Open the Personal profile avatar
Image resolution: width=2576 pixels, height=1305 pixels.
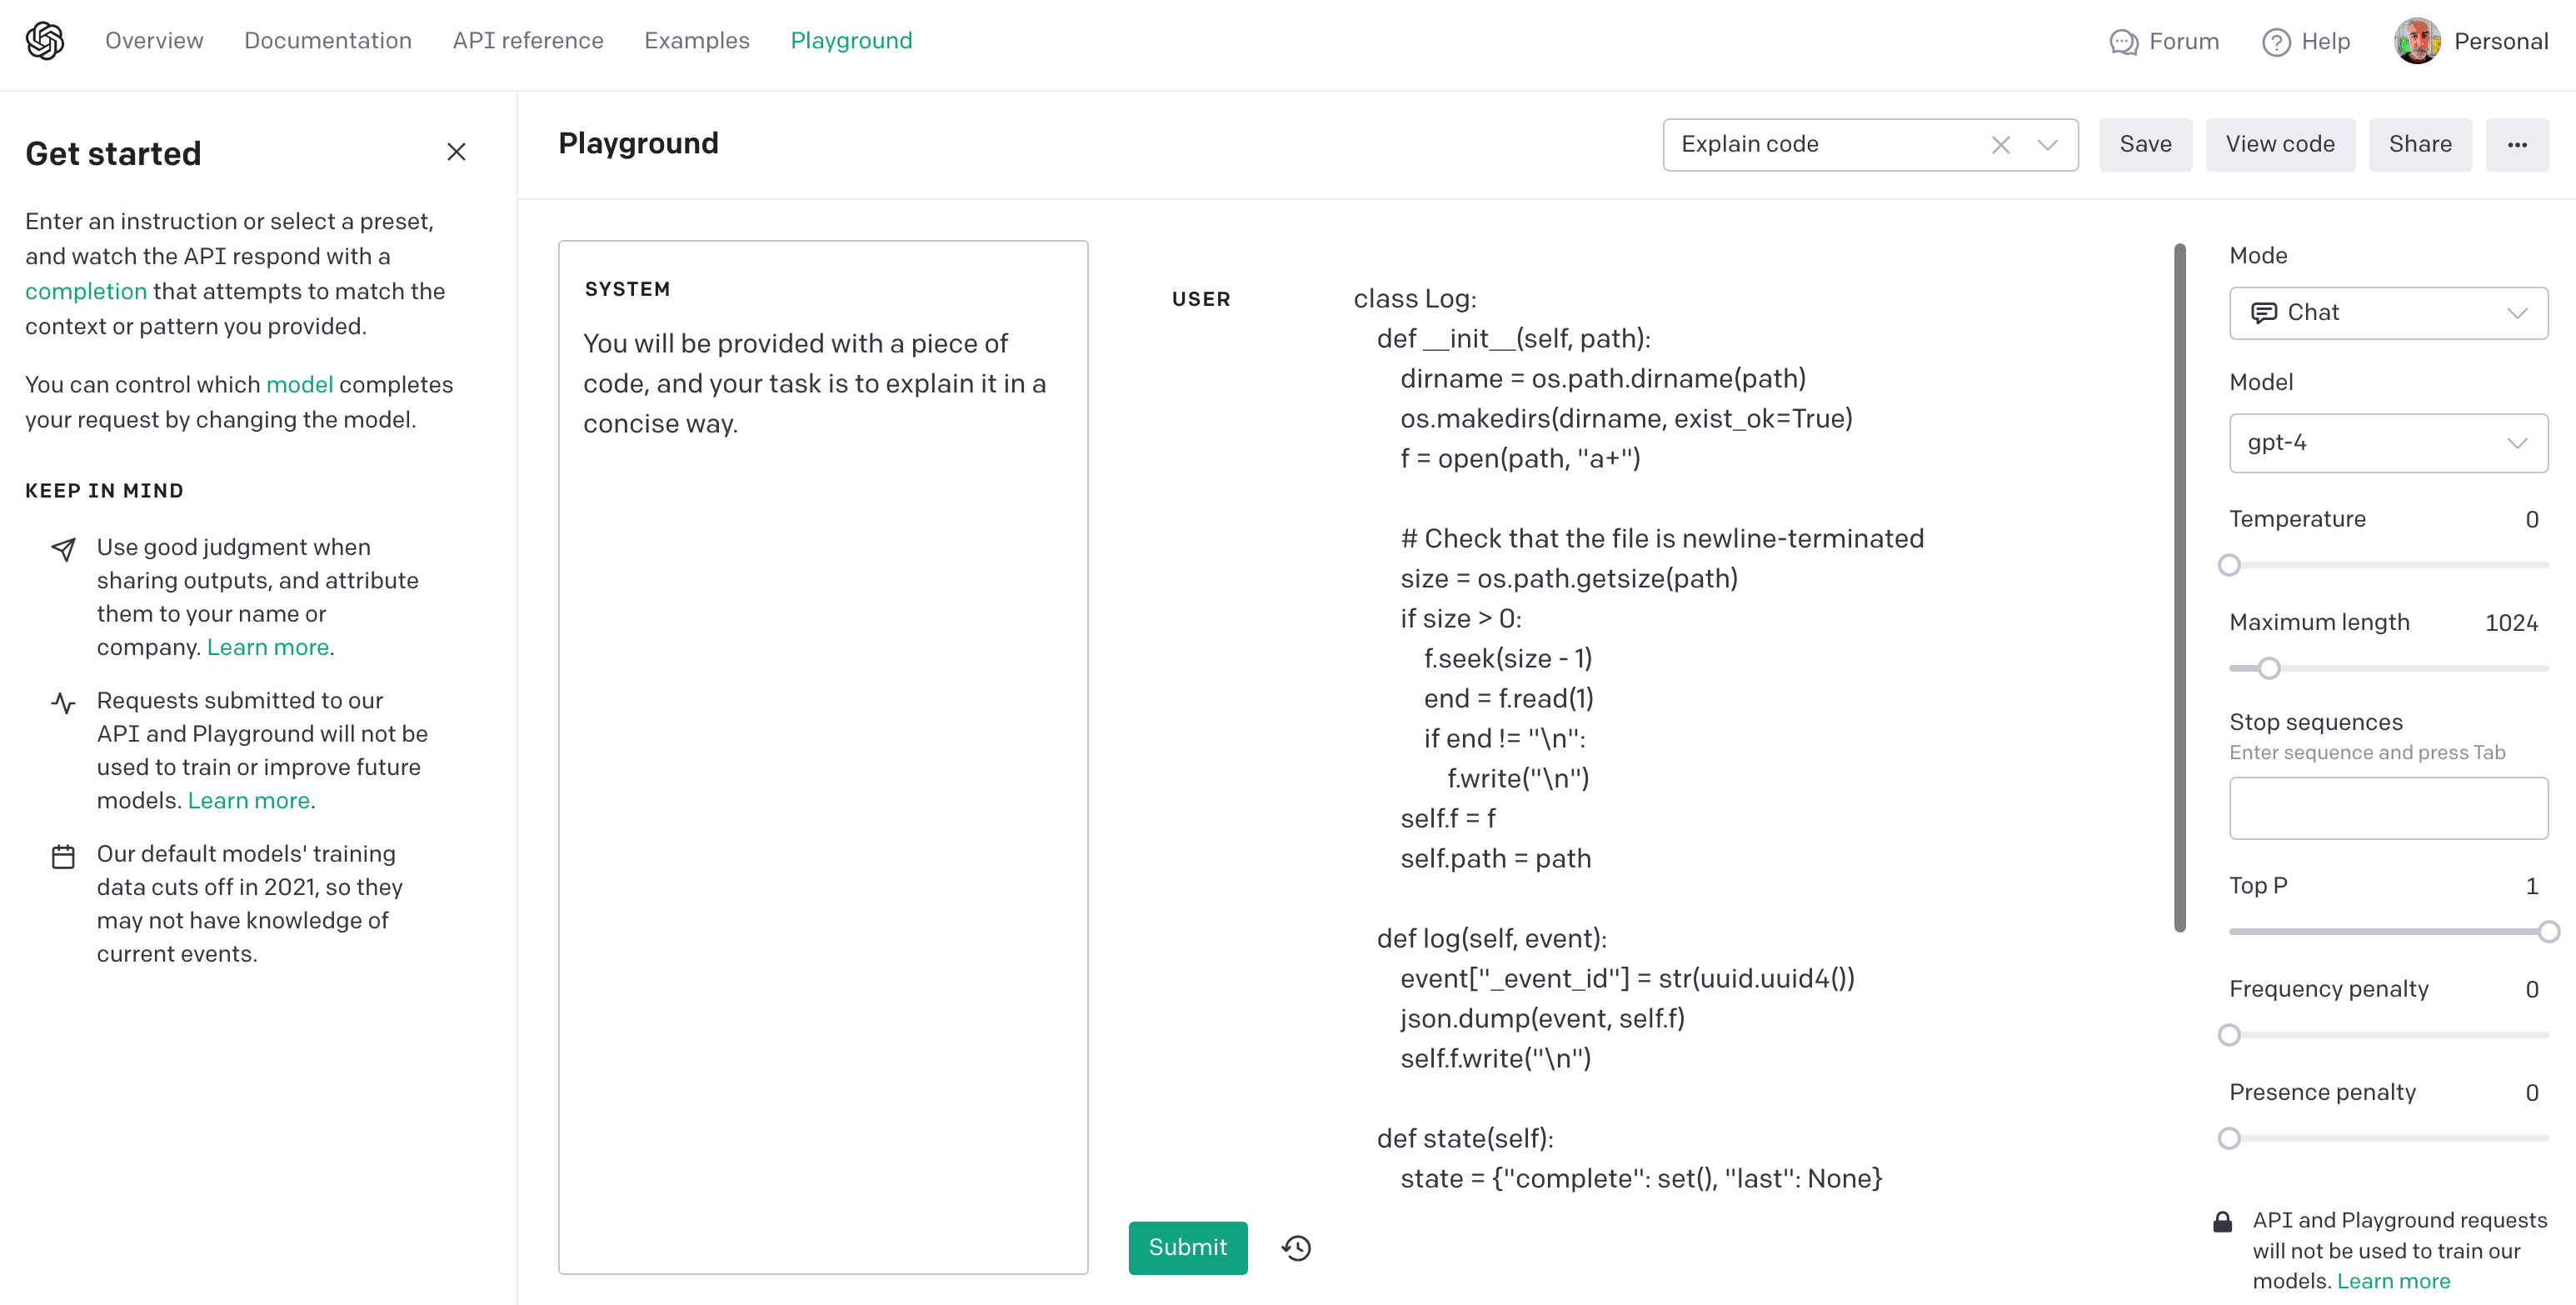coord(2417,41)
